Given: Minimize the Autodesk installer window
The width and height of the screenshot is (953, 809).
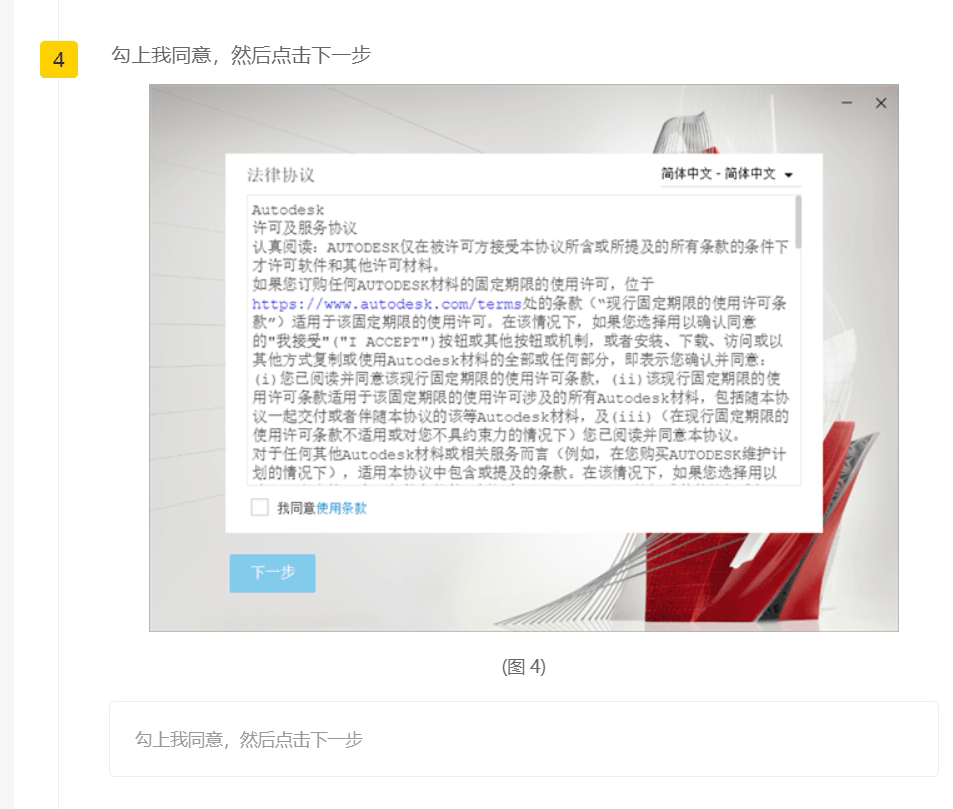Looking at the screenshot, I should tap(847, 103).
